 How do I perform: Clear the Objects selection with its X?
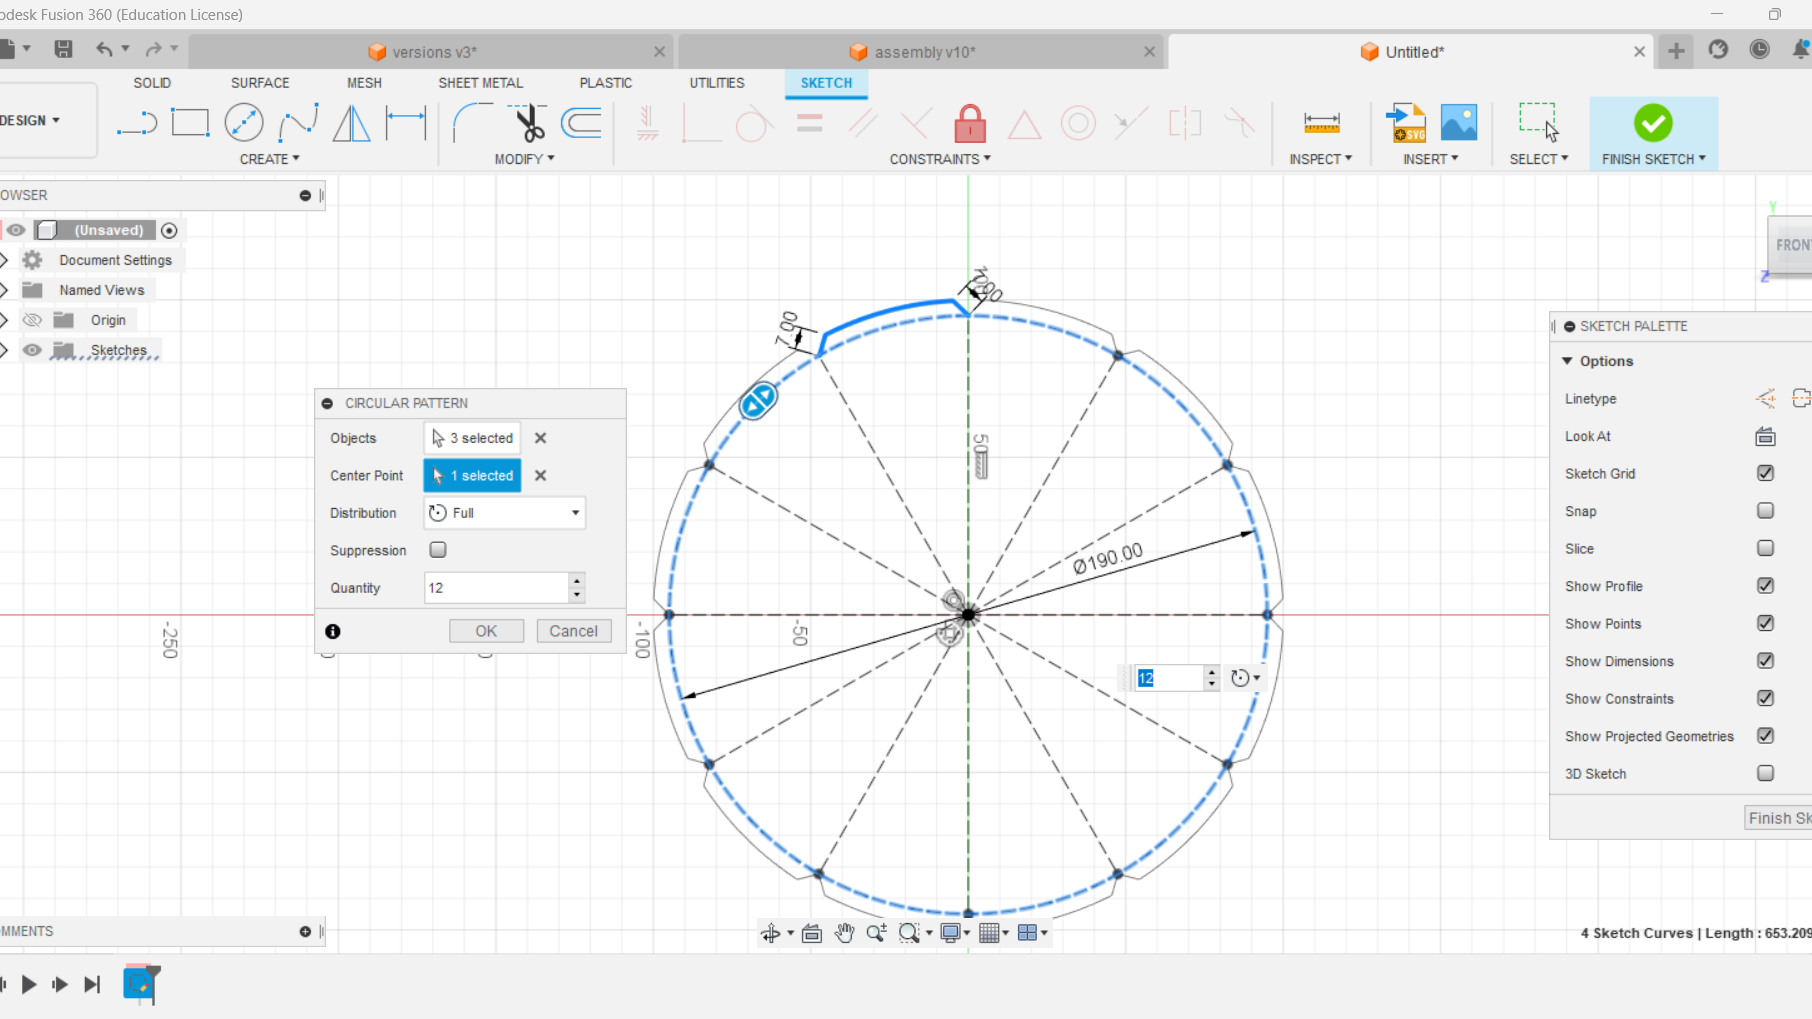click(540, 438)
